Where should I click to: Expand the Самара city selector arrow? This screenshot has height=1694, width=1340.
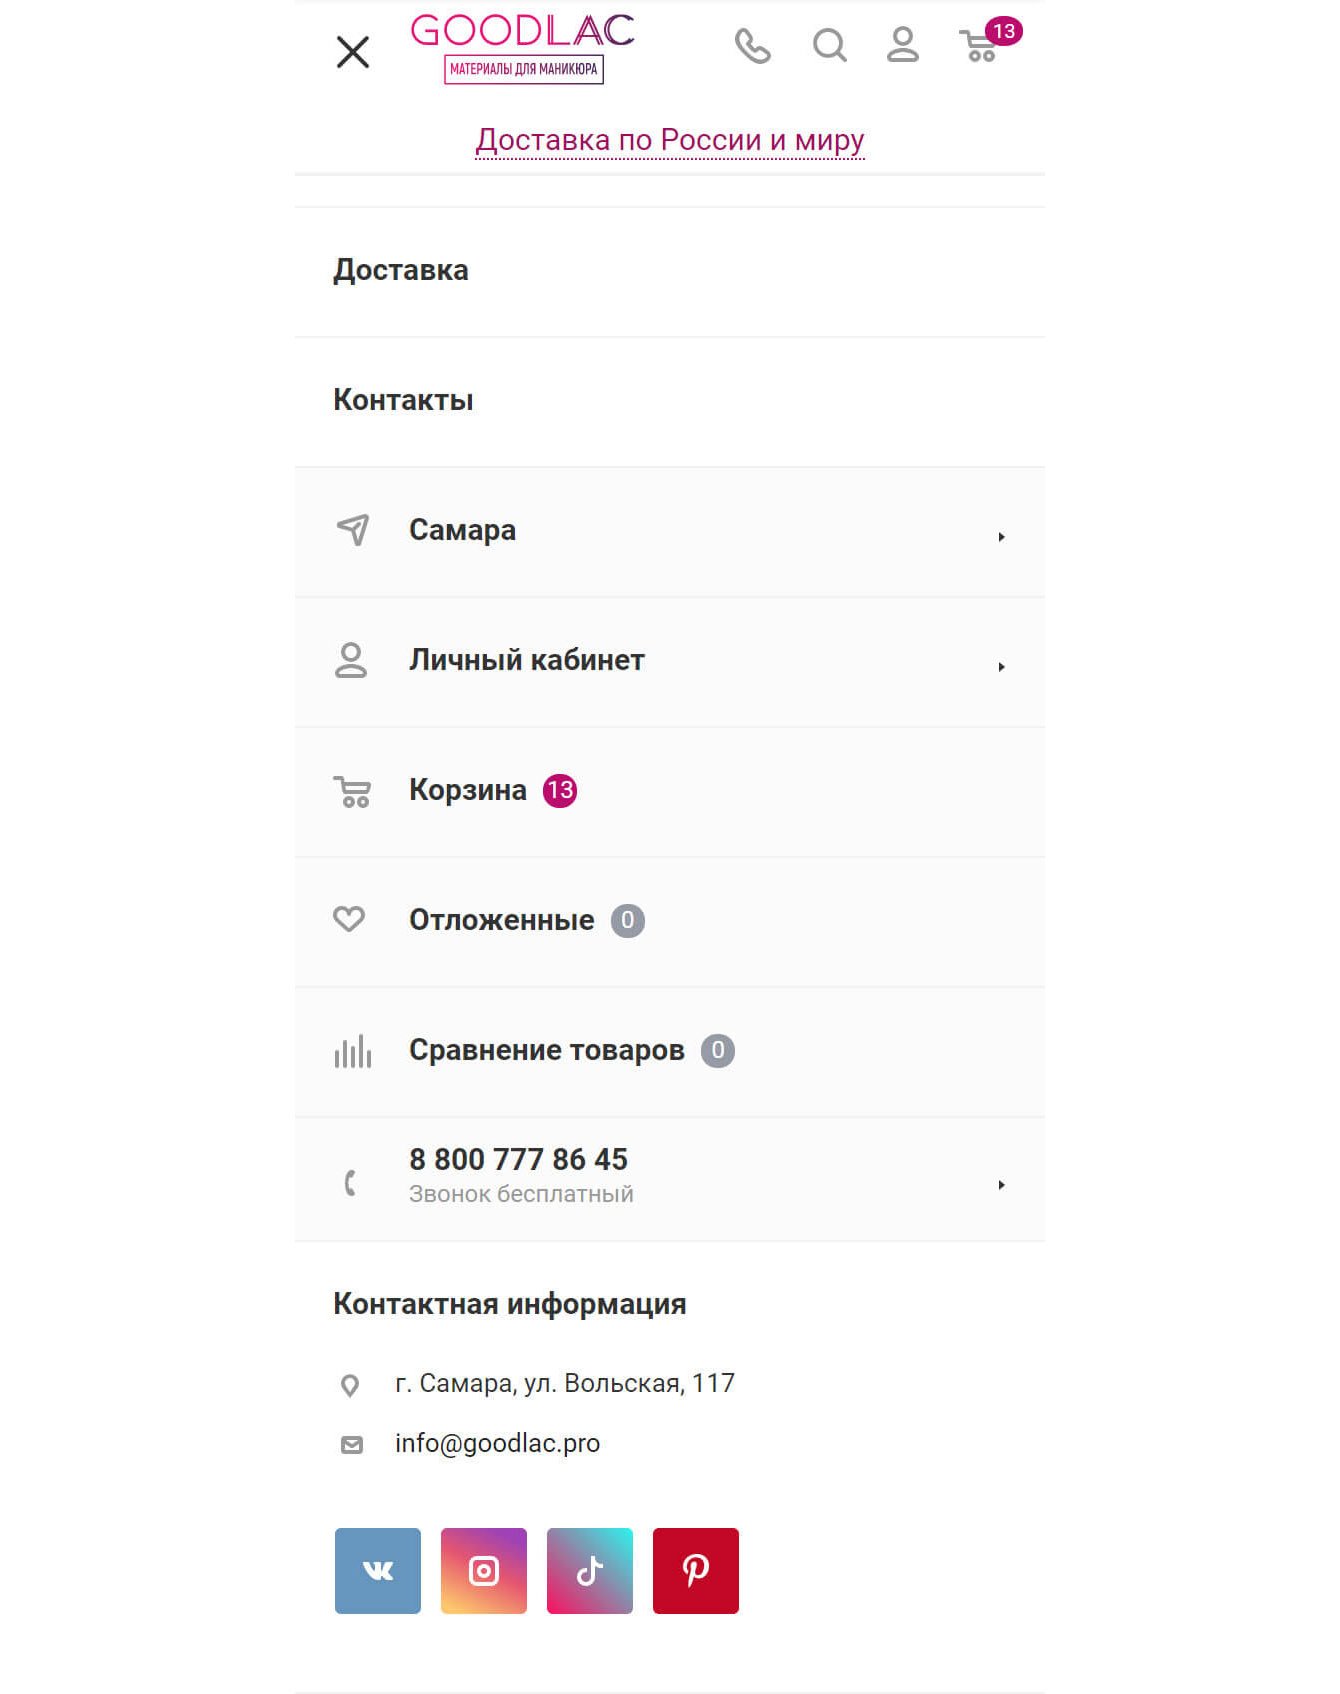pyautogui.click(x=1001, y=537)
